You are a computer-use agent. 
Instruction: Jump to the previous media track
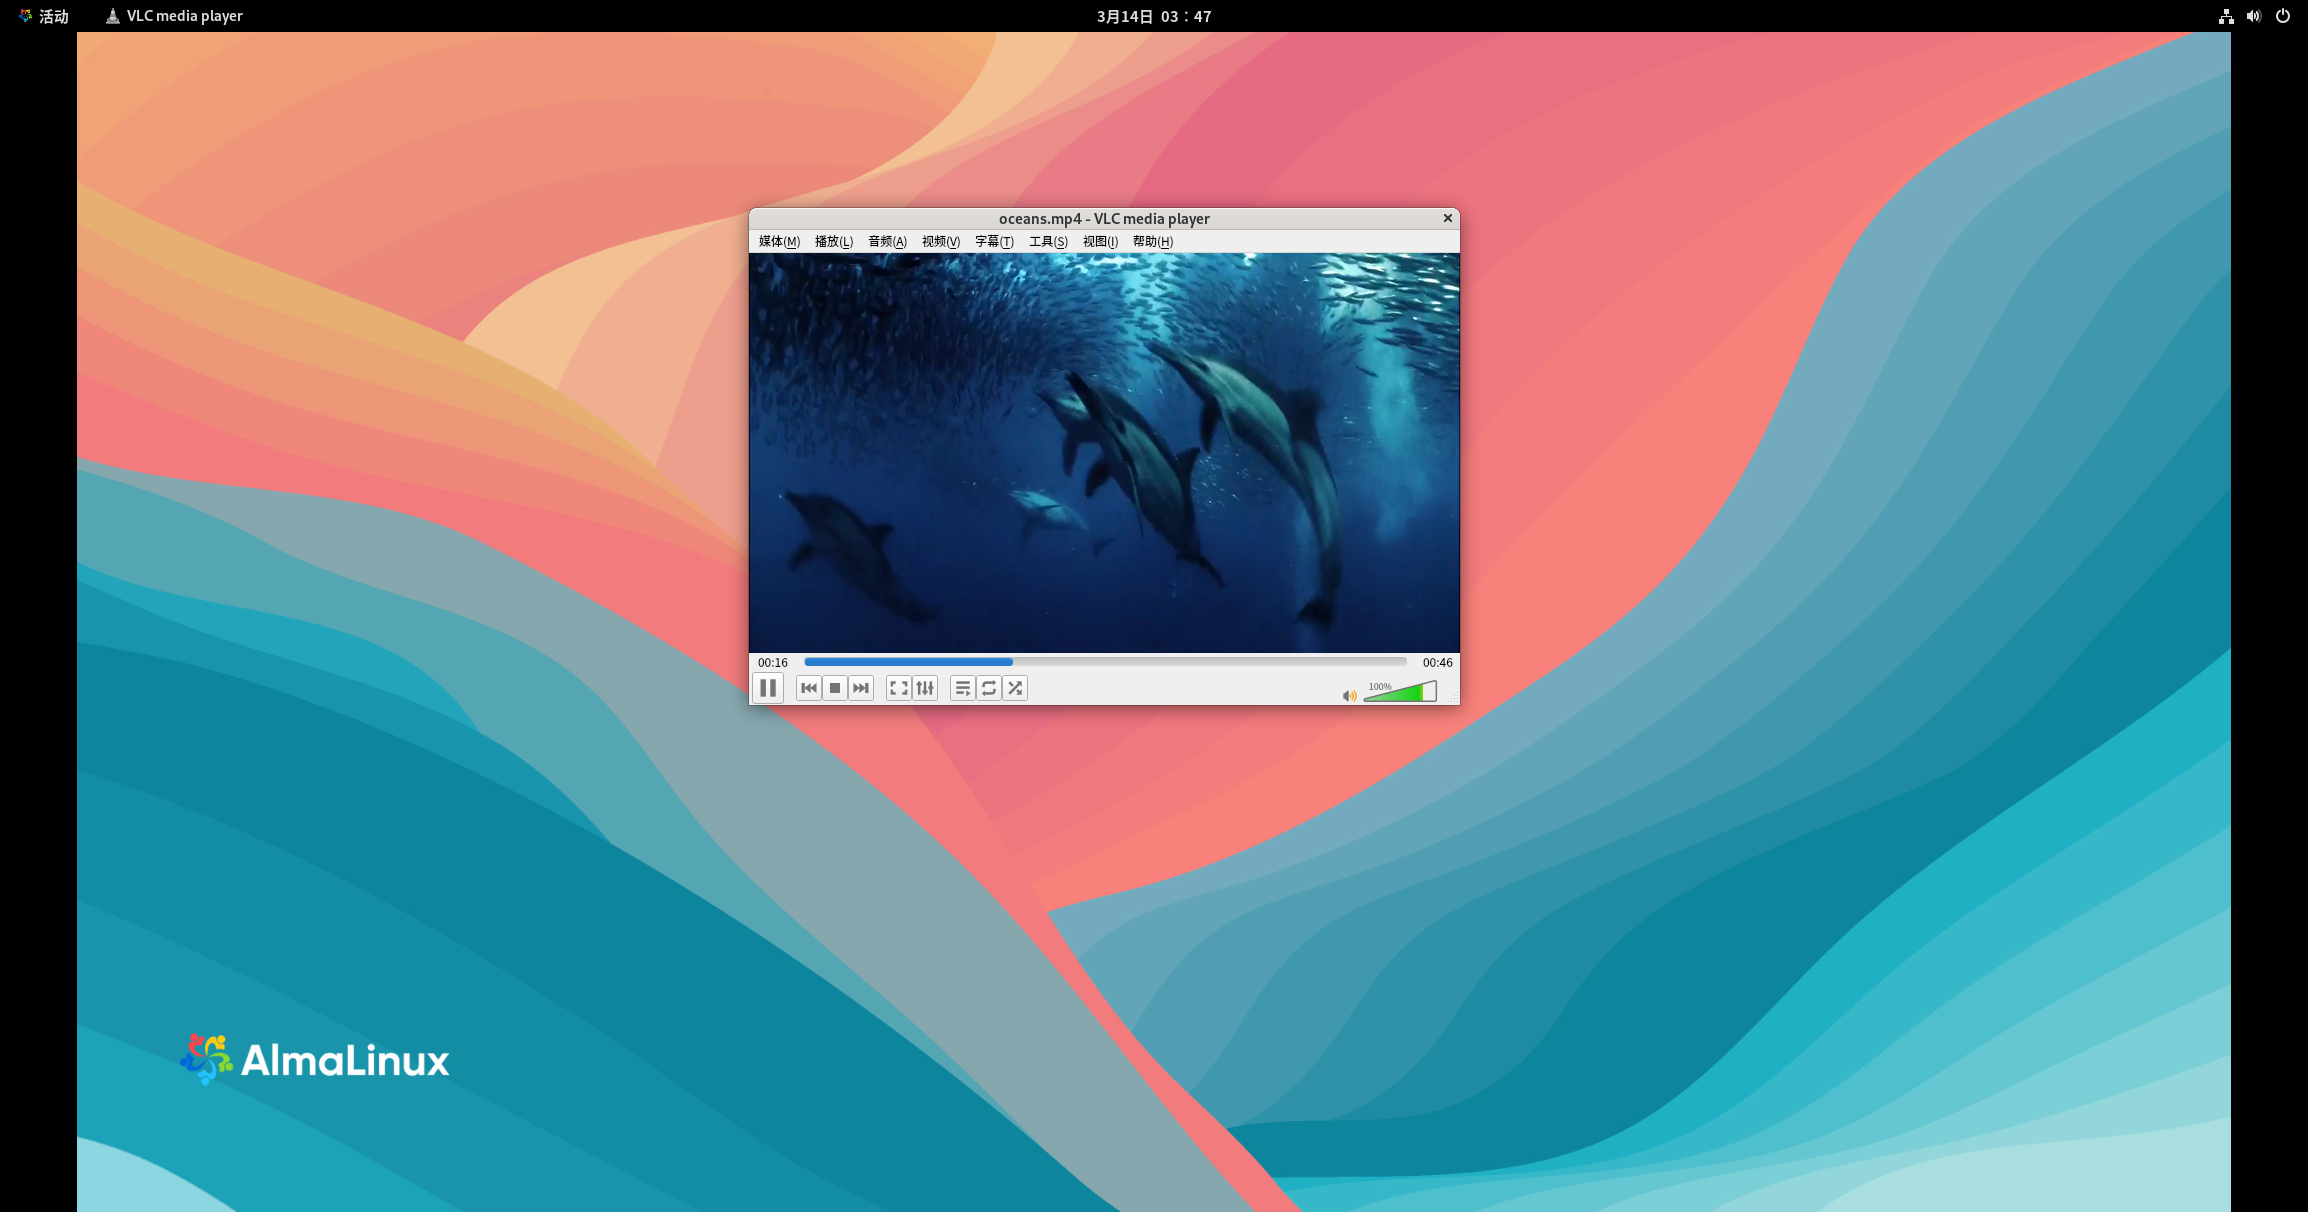809,688
